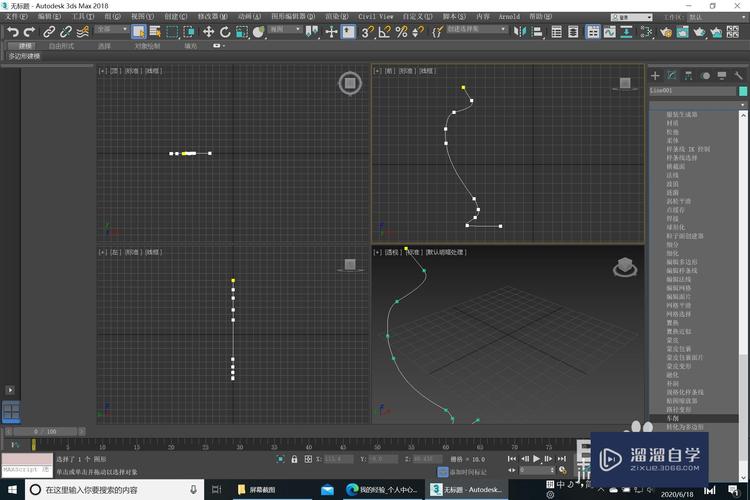Click the top viewport ViewCube
This screenshot has width=750, height=500.
point(350,83)
